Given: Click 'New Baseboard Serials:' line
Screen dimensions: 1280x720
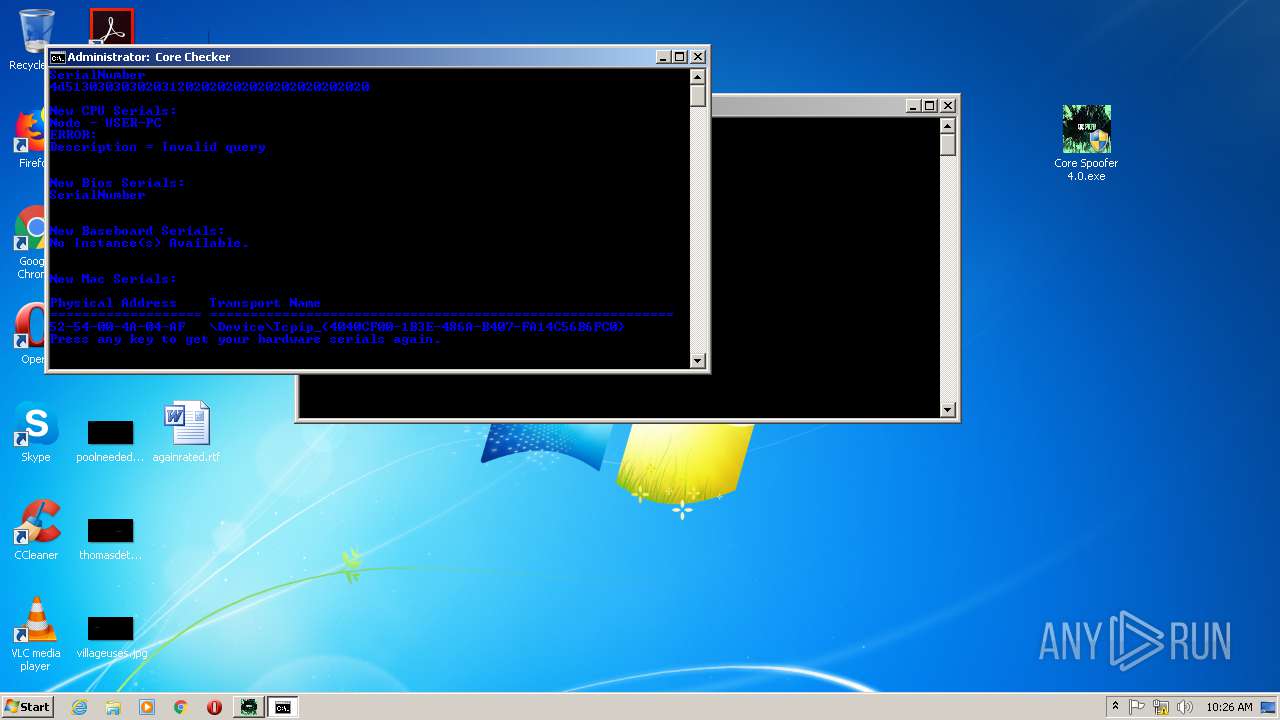Looking at the screenshot, I should point(137,231).
